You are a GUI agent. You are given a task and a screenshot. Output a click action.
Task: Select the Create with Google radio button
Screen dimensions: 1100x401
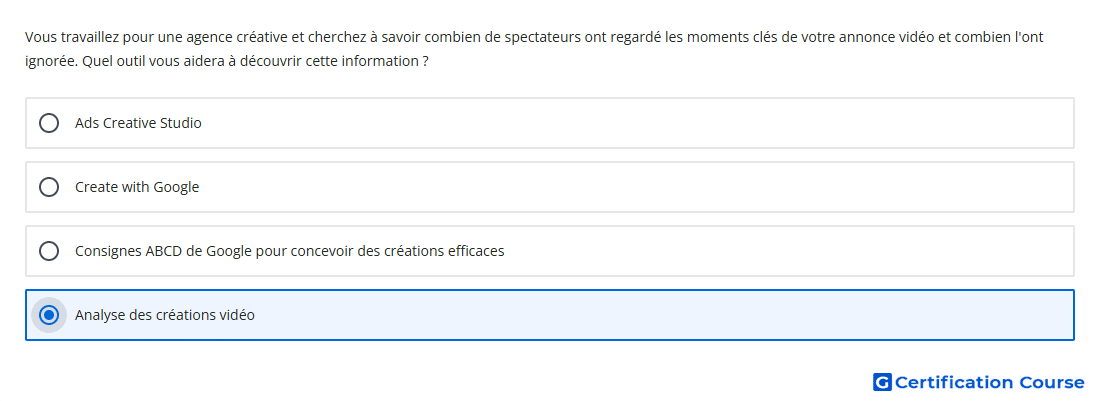(48, 187)
